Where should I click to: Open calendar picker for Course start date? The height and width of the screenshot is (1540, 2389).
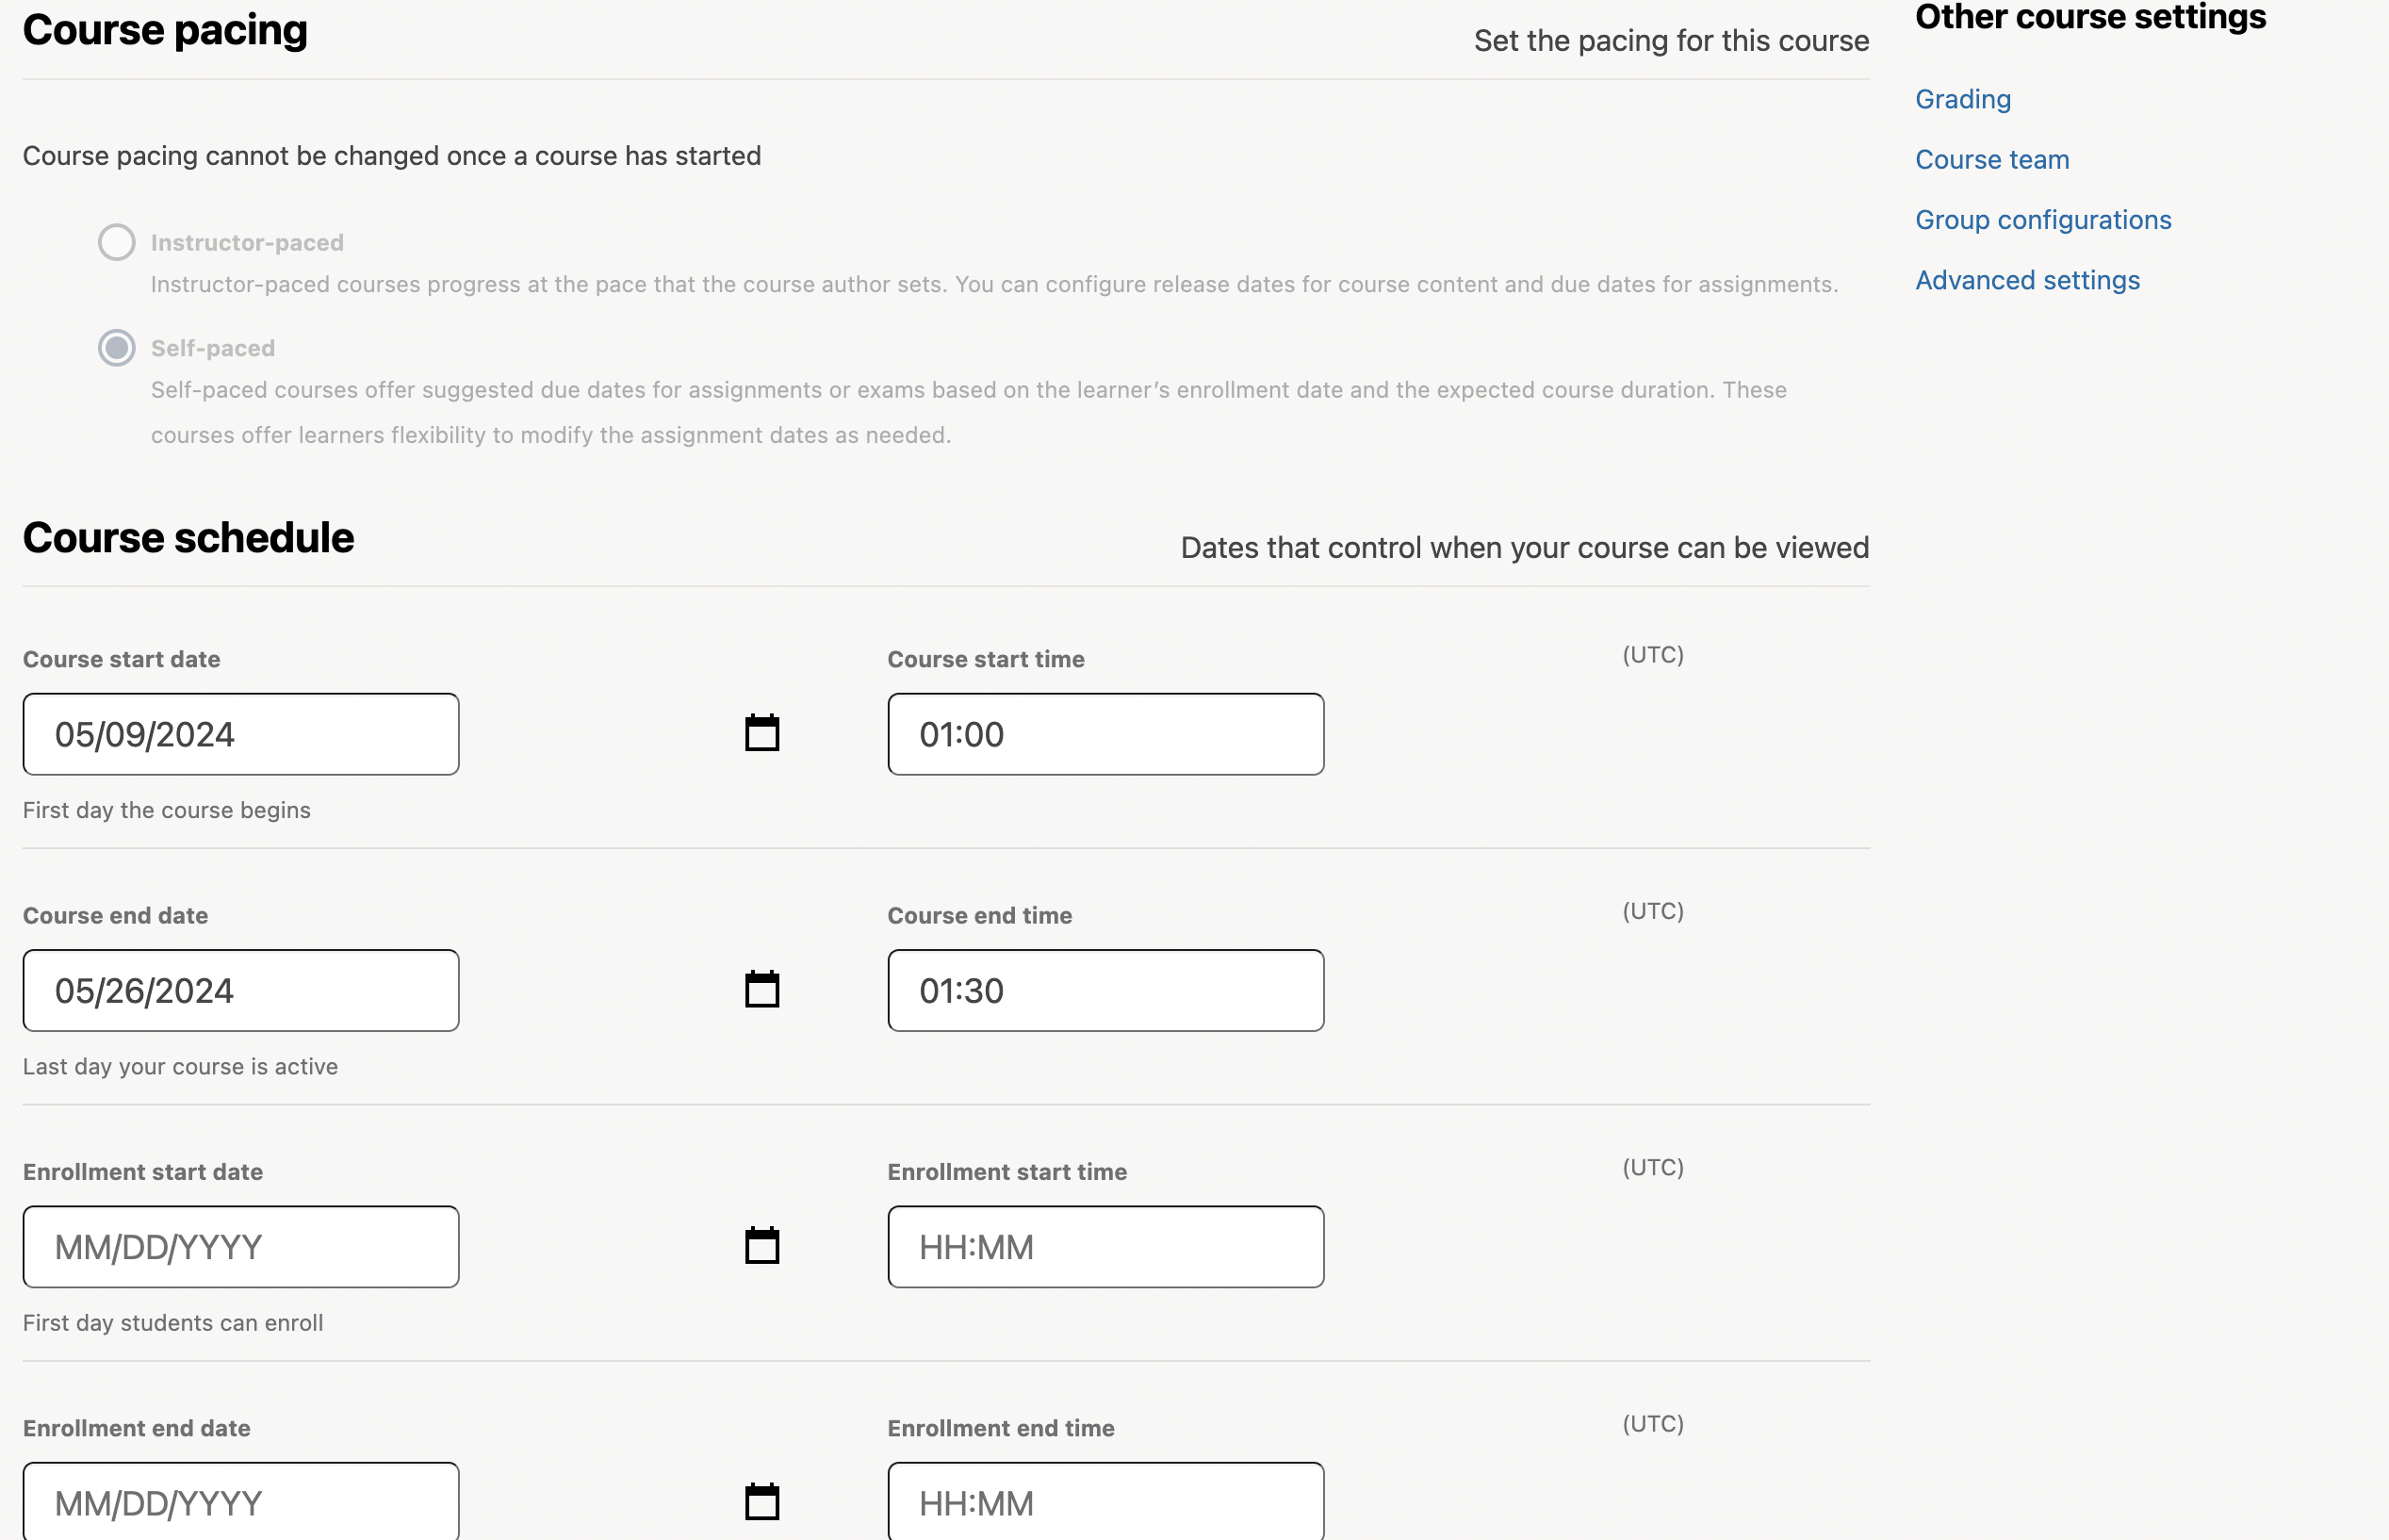(762, 733)
